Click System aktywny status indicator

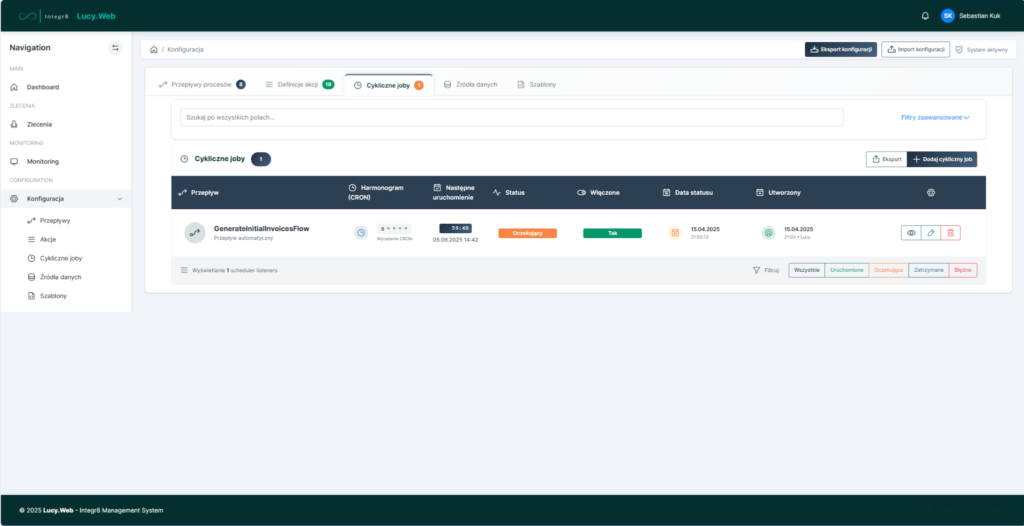(x=982, y=50)
